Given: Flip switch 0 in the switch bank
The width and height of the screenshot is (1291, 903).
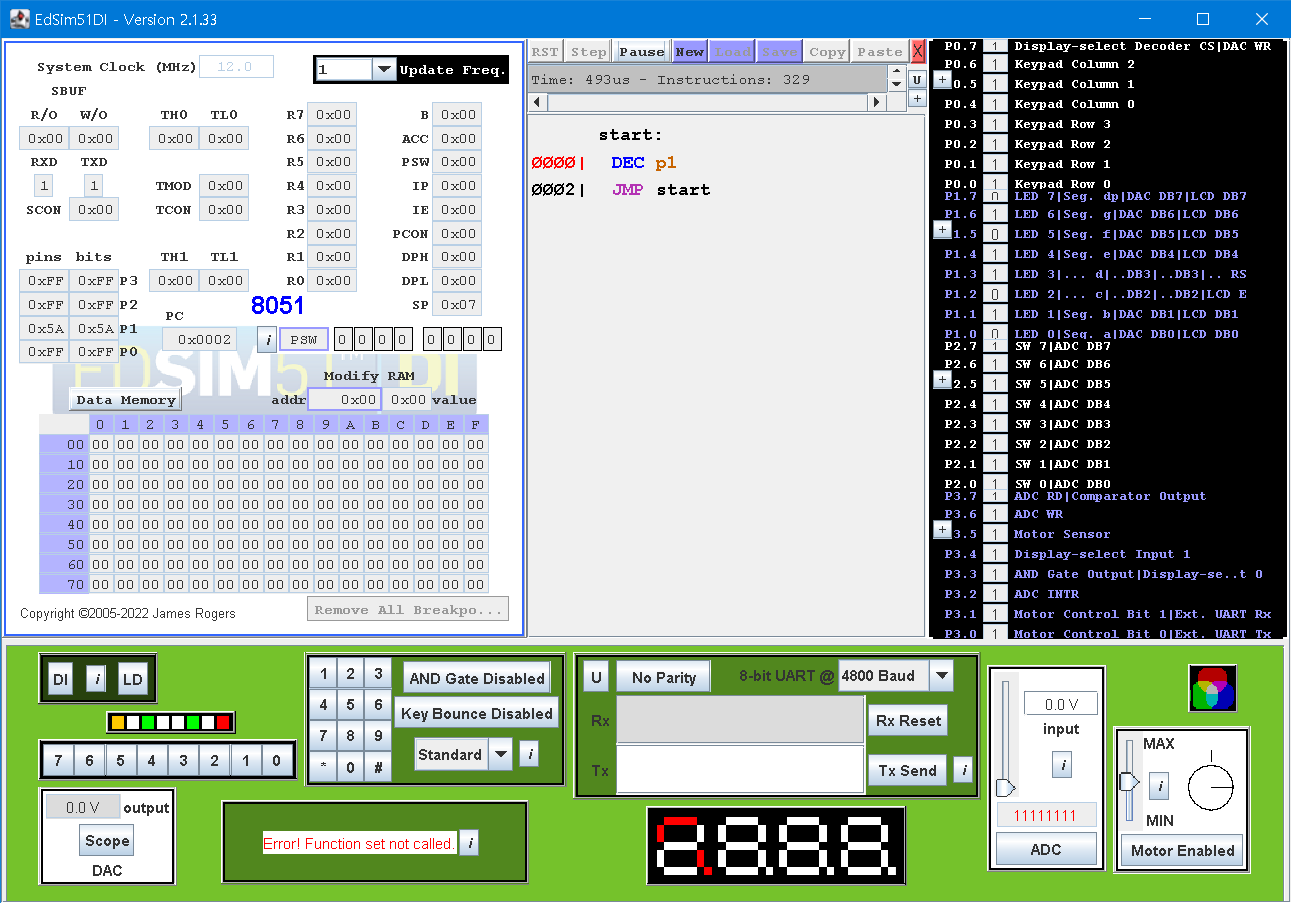Looking at the screenshot, I should [276, 761].
